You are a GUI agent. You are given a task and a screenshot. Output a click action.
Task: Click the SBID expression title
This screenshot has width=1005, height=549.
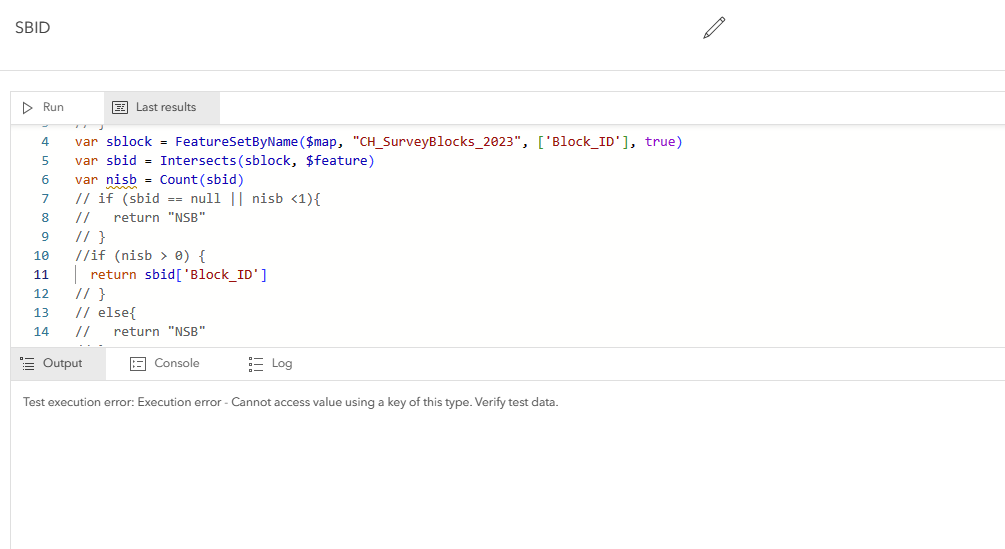pyautogui.click(x=32, y=28)
